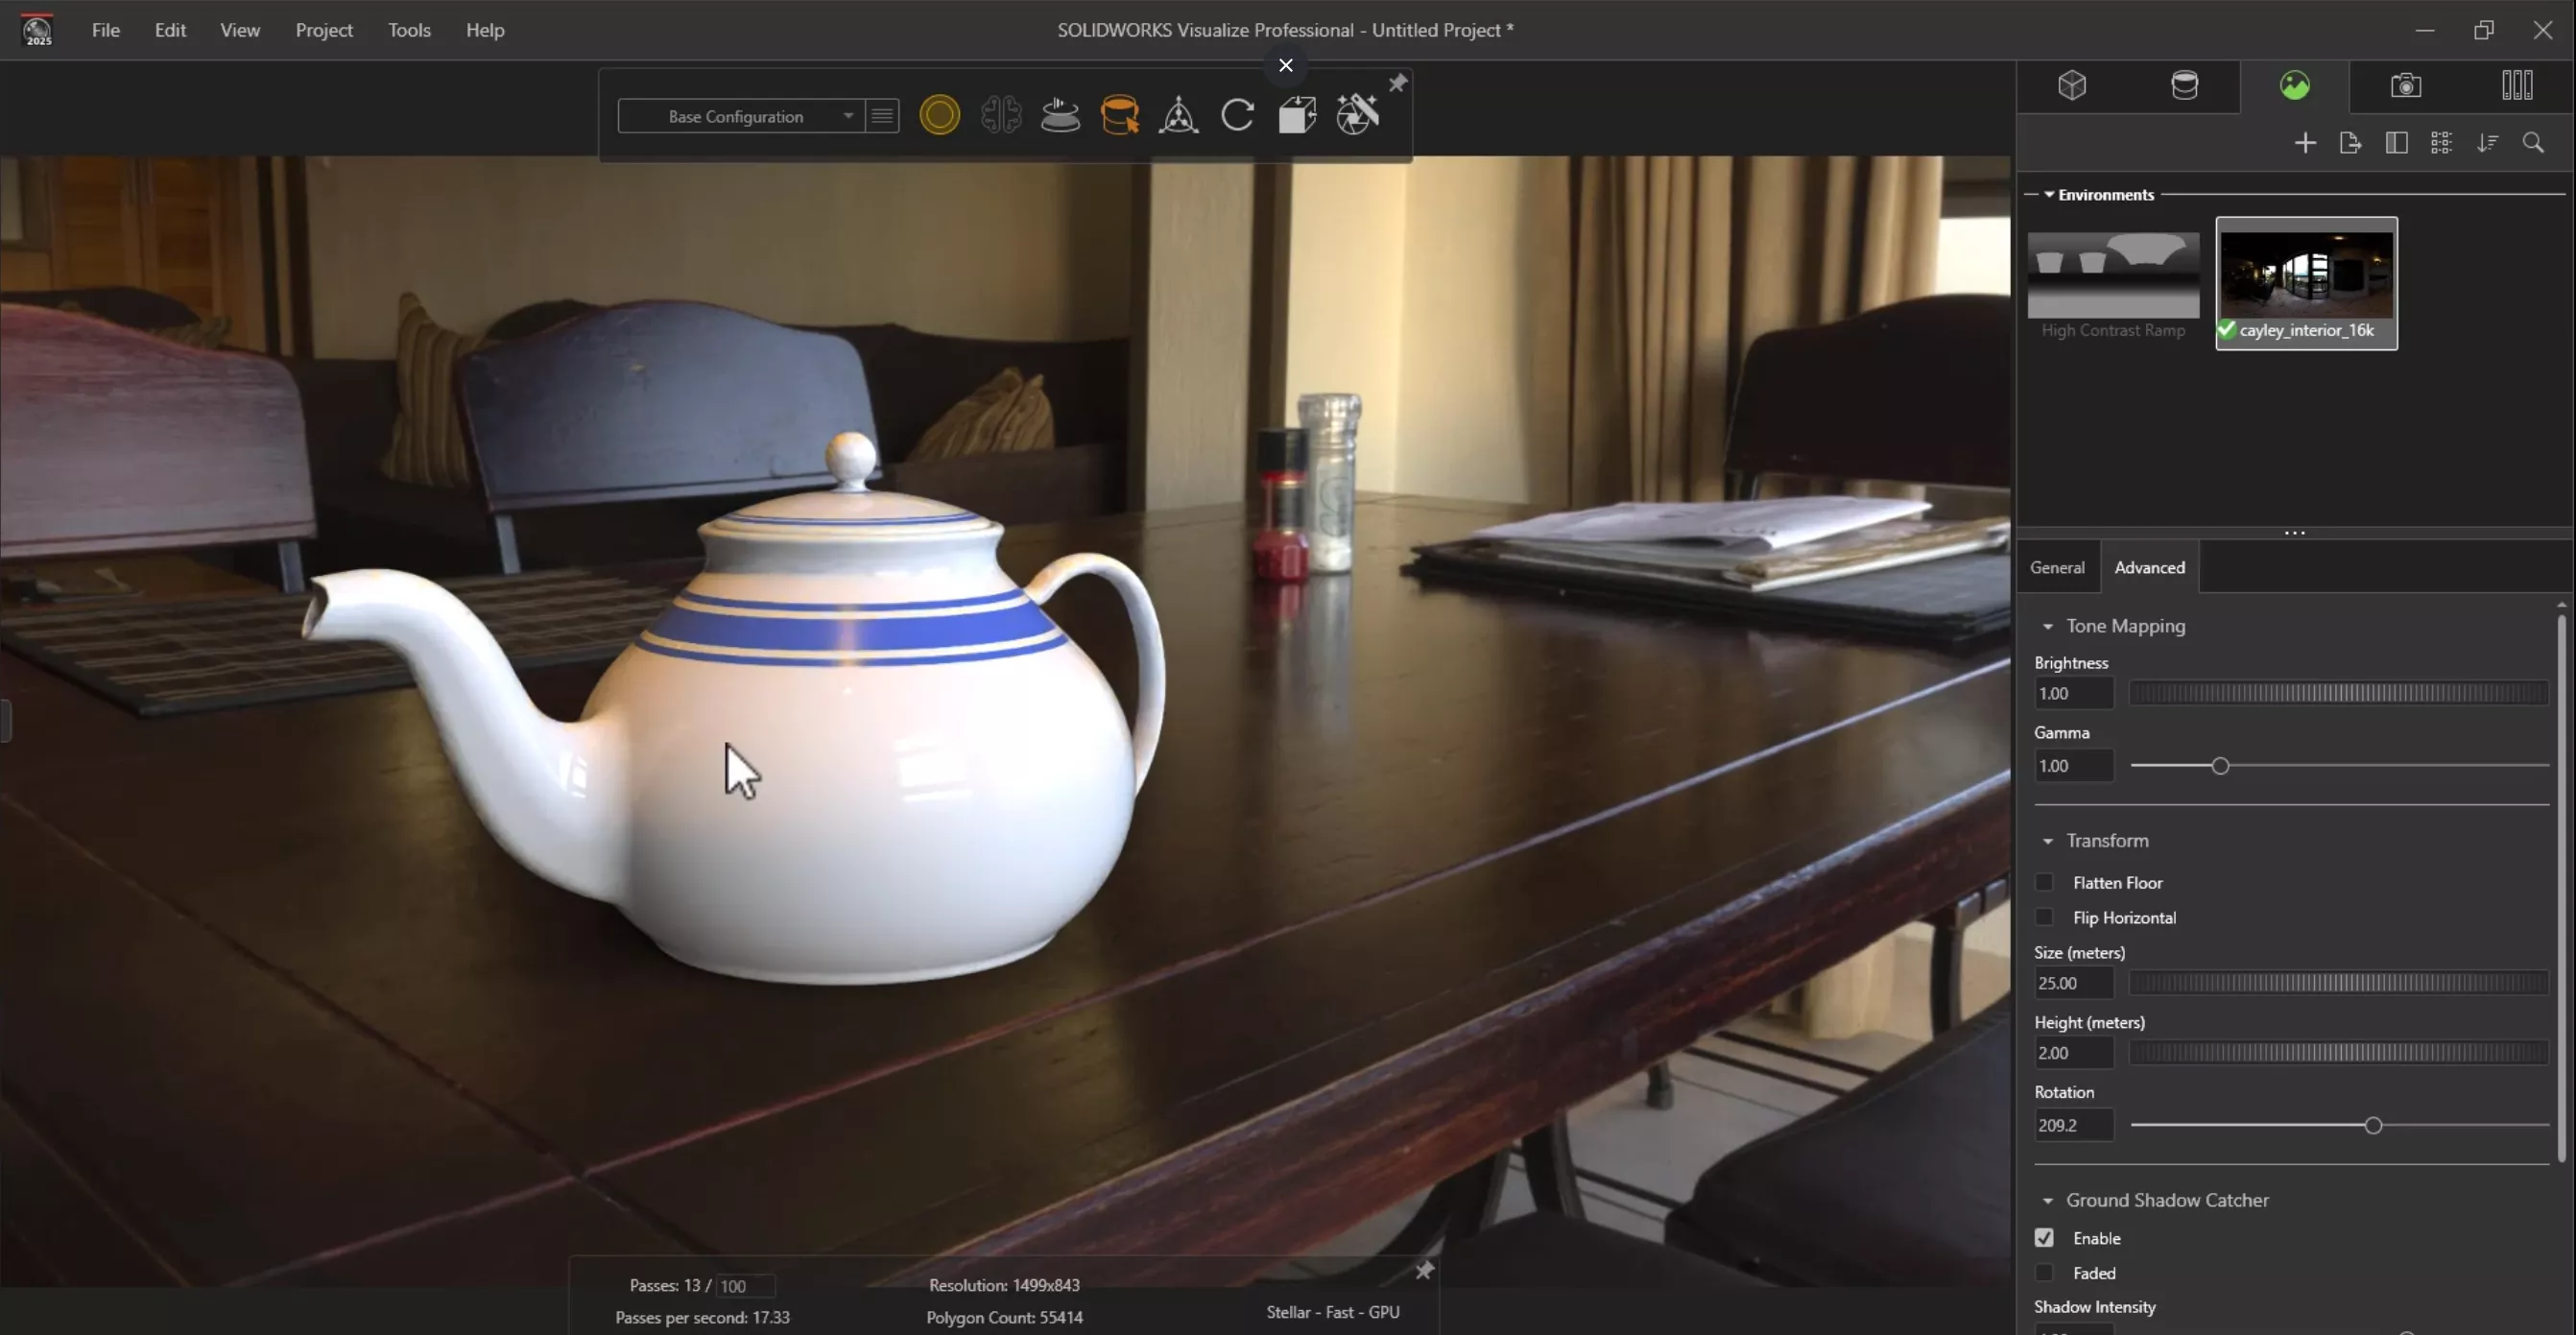The image size is (2576, 1335).
Task: Enable the Flip Horizontal checkbox
Action: pos(2043,917)
